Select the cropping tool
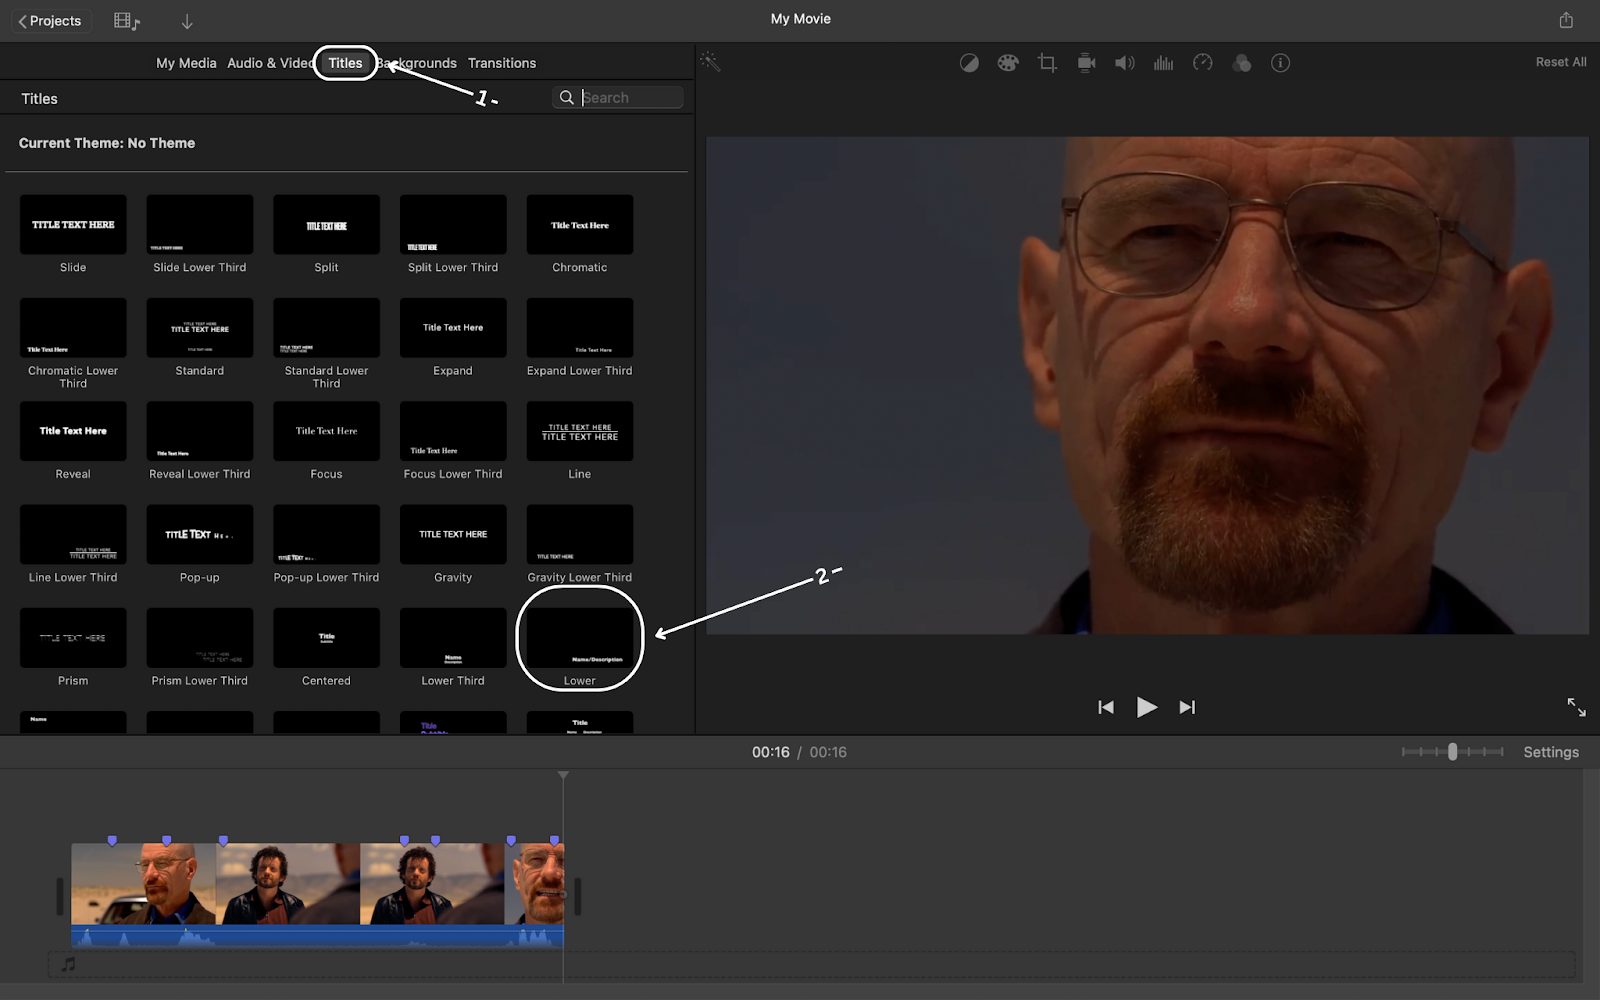This screenshot has width=1600, height=1000. coord(1047,63)
